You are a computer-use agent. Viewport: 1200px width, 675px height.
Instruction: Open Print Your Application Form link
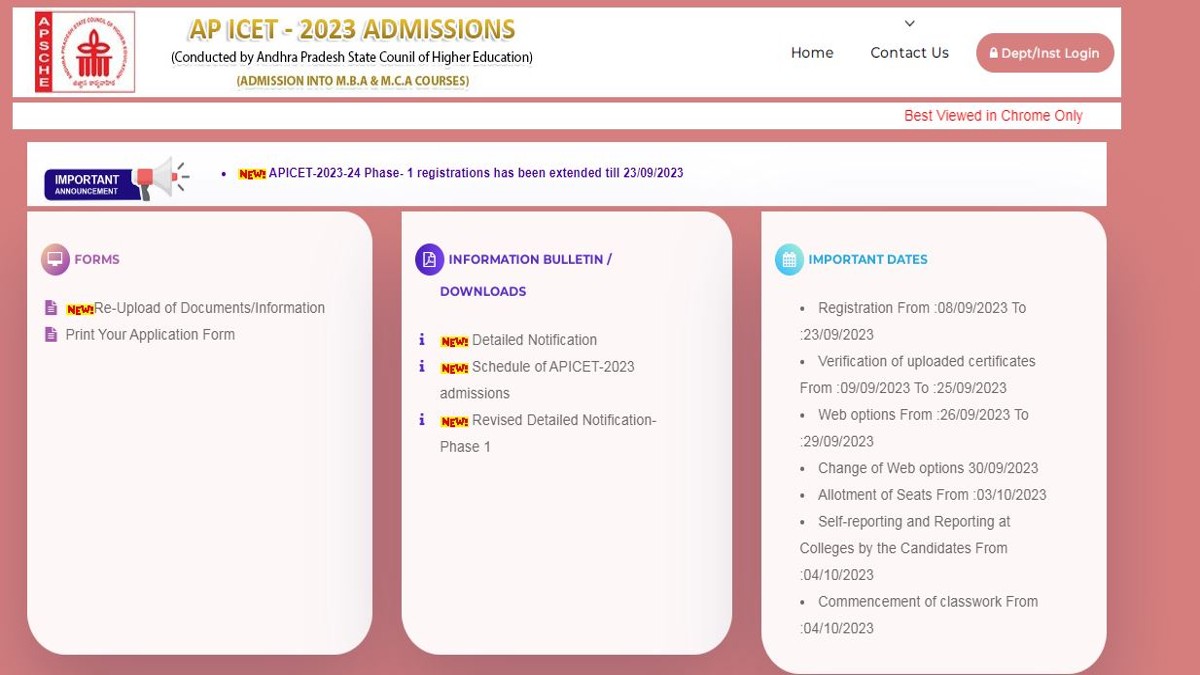pyautogui.click(x=150, y=335)
